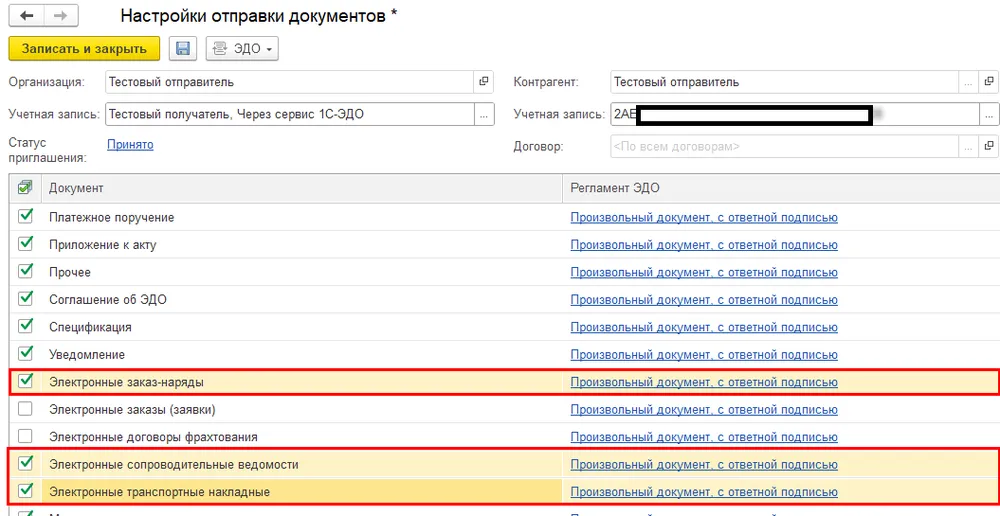The width and height of the screenshot is (1000, 516).
Task: Sort by the Регламент ЭДО column header
Action: click(x=781, y=188)
